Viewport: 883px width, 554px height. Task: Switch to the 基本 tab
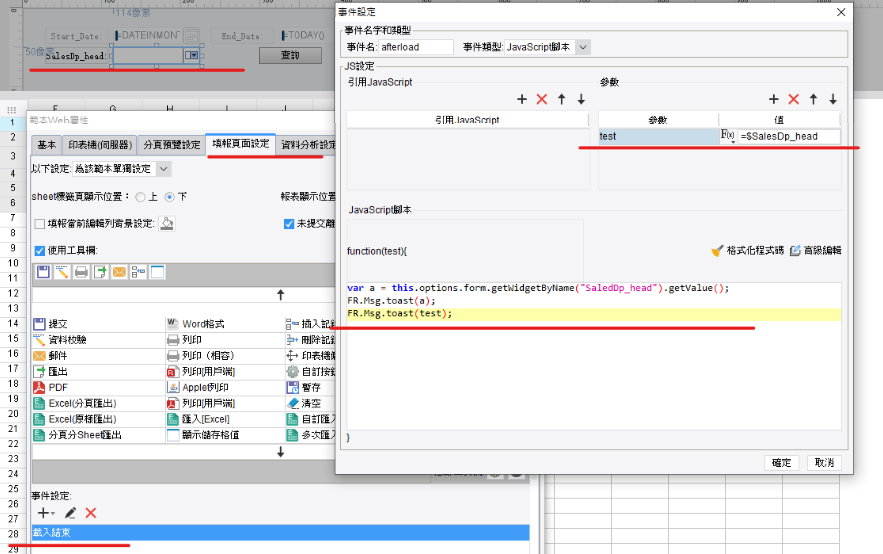[47, 145]
